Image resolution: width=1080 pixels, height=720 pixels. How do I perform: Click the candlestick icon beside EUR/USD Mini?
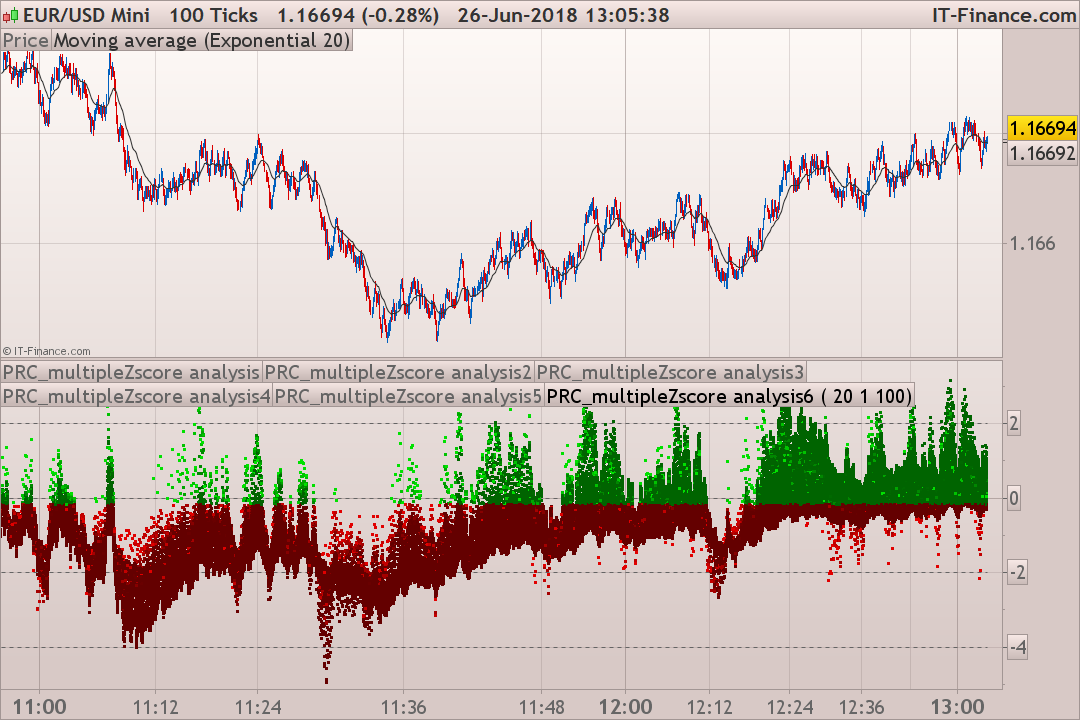click(x=10, y=15)
